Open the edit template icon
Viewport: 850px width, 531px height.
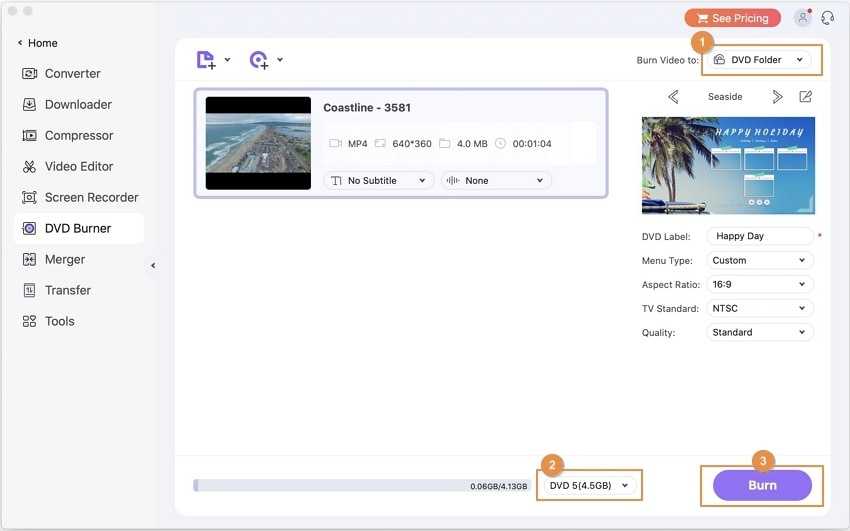(x=805, y=97)
